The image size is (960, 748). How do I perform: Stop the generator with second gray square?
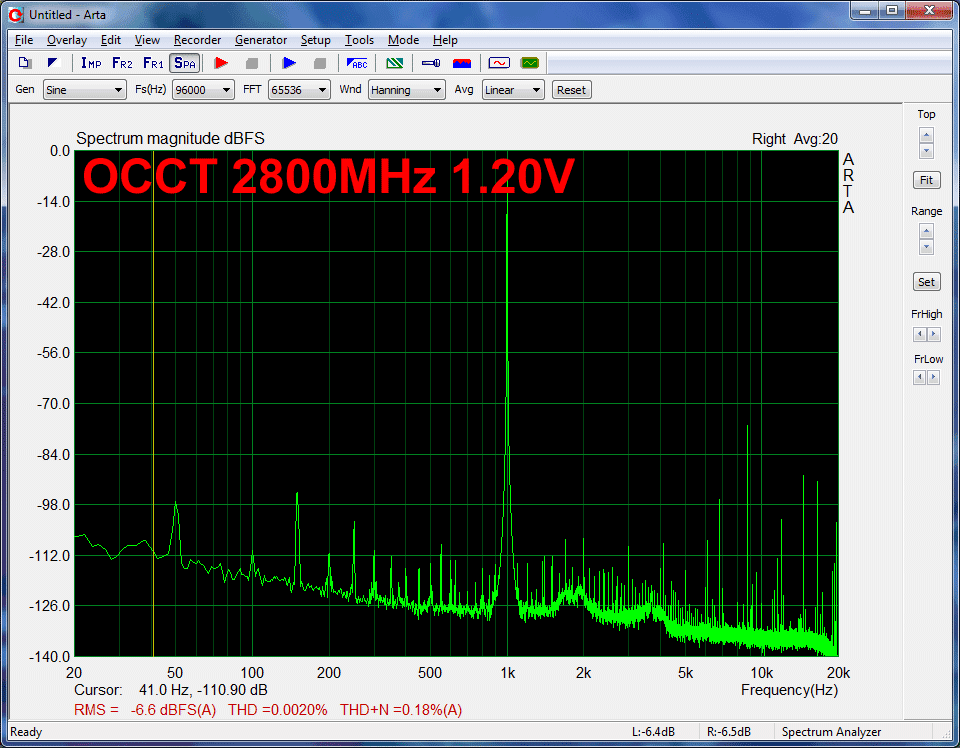[x=320, y=63]
